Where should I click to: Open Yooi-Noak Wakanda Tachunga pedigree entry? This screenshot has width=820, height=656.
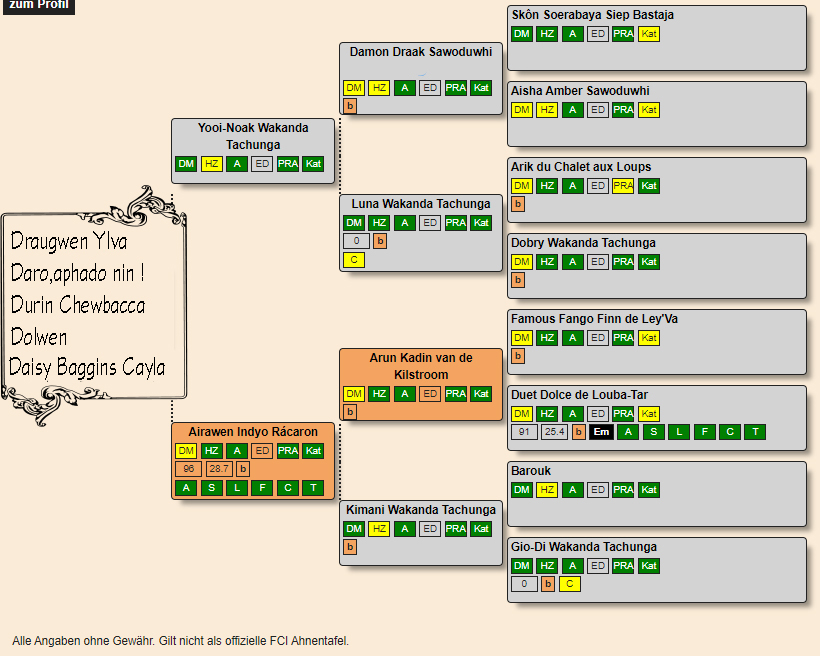[x=253, y=136]
